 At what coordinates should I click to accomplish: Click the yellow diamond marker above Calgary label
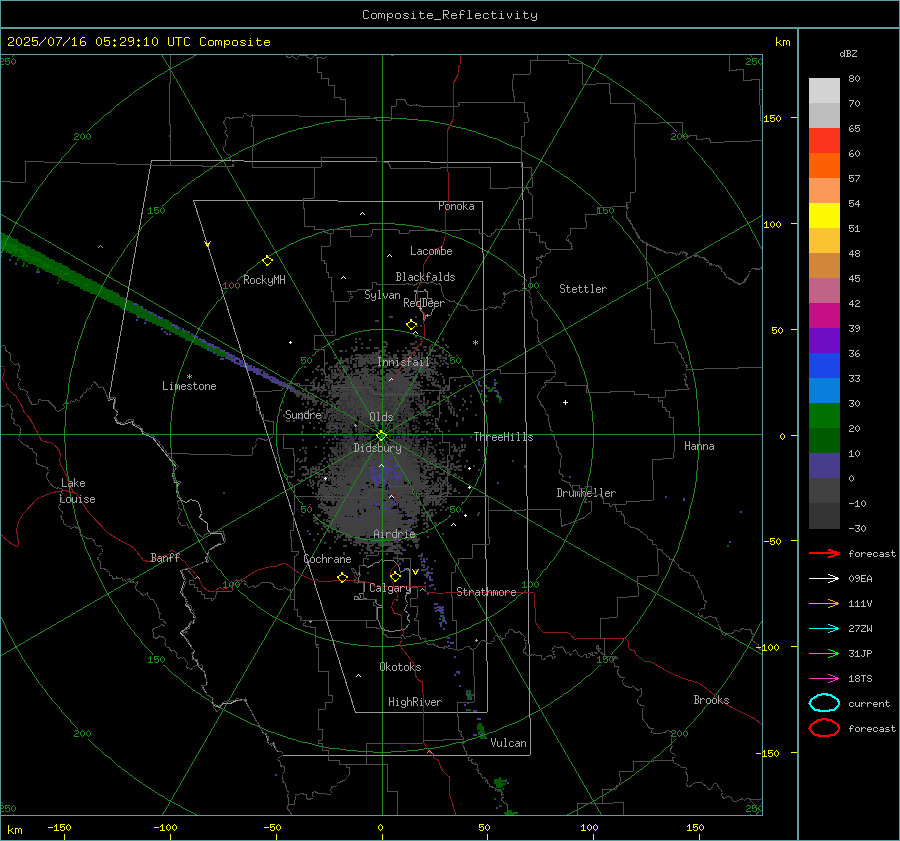tap(395, 576)
